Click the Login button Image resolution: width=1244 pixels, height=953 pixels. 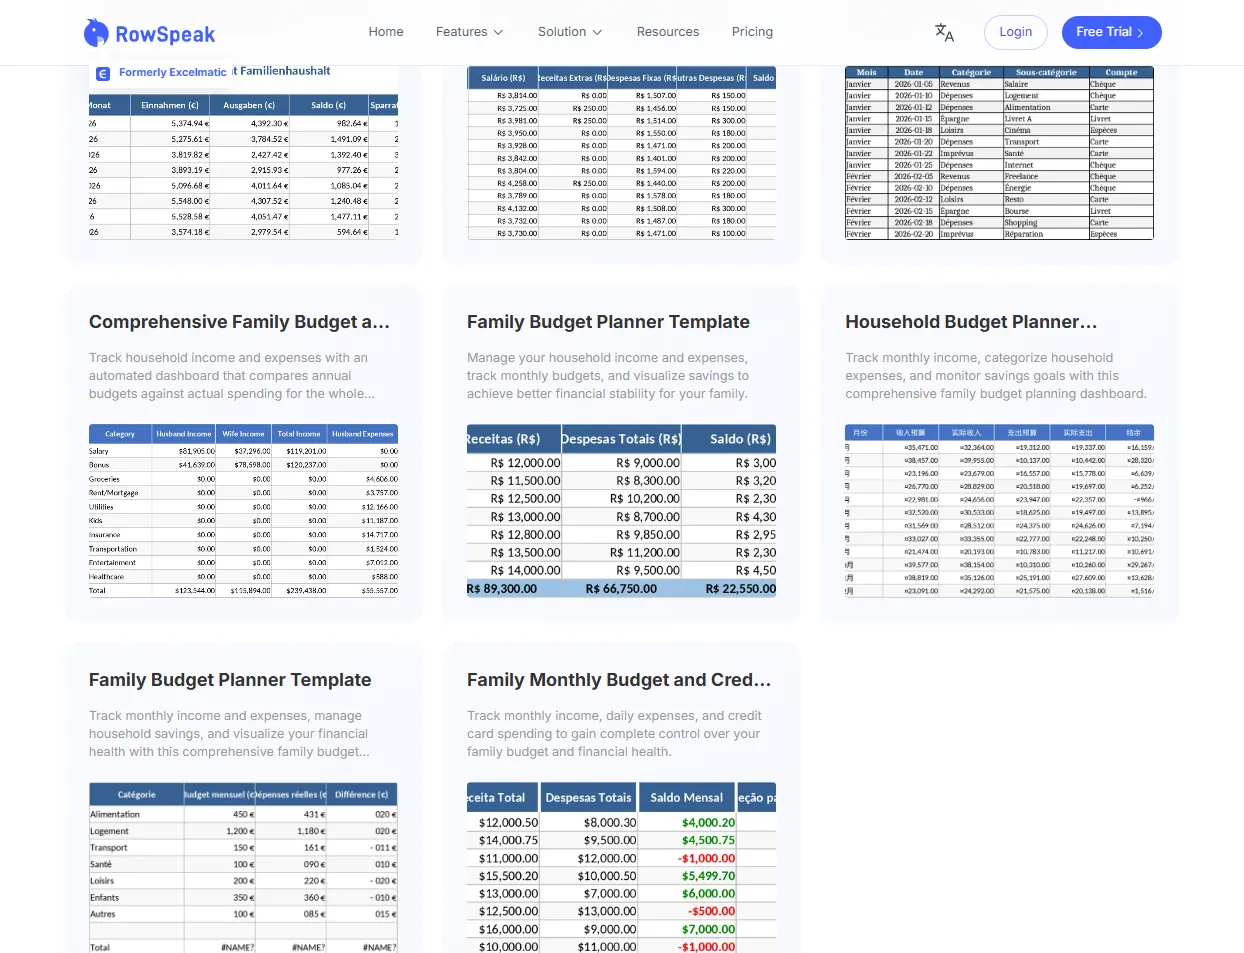coord(1015,32)
